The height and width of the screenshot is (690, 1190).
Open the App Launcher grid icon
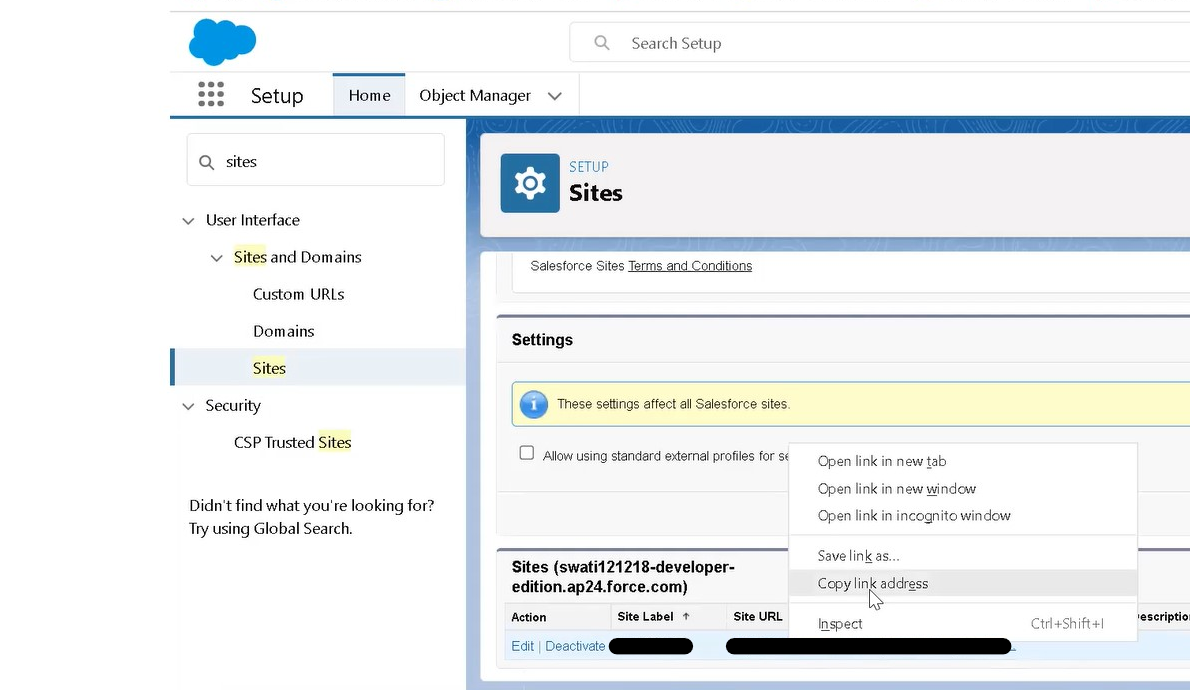coord(211,95)
